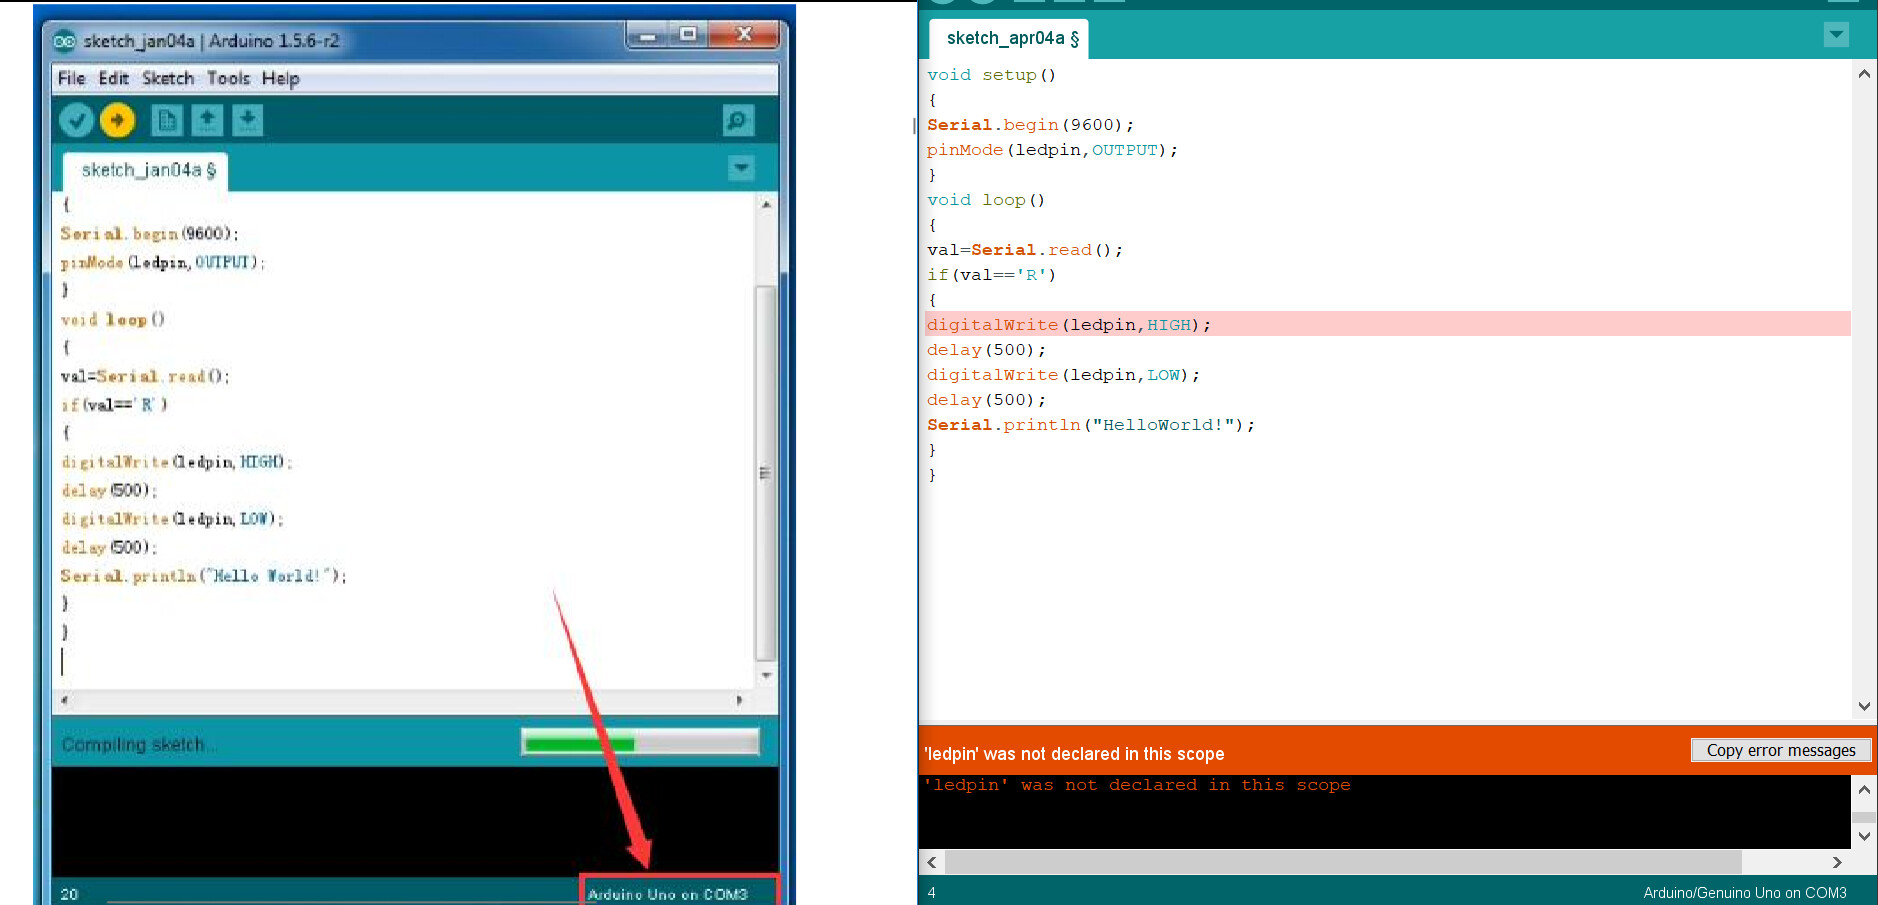Click the 'ledpin' error line in the black console
This screenshot has width=1878, height=905.
(x=1138, y=786)
